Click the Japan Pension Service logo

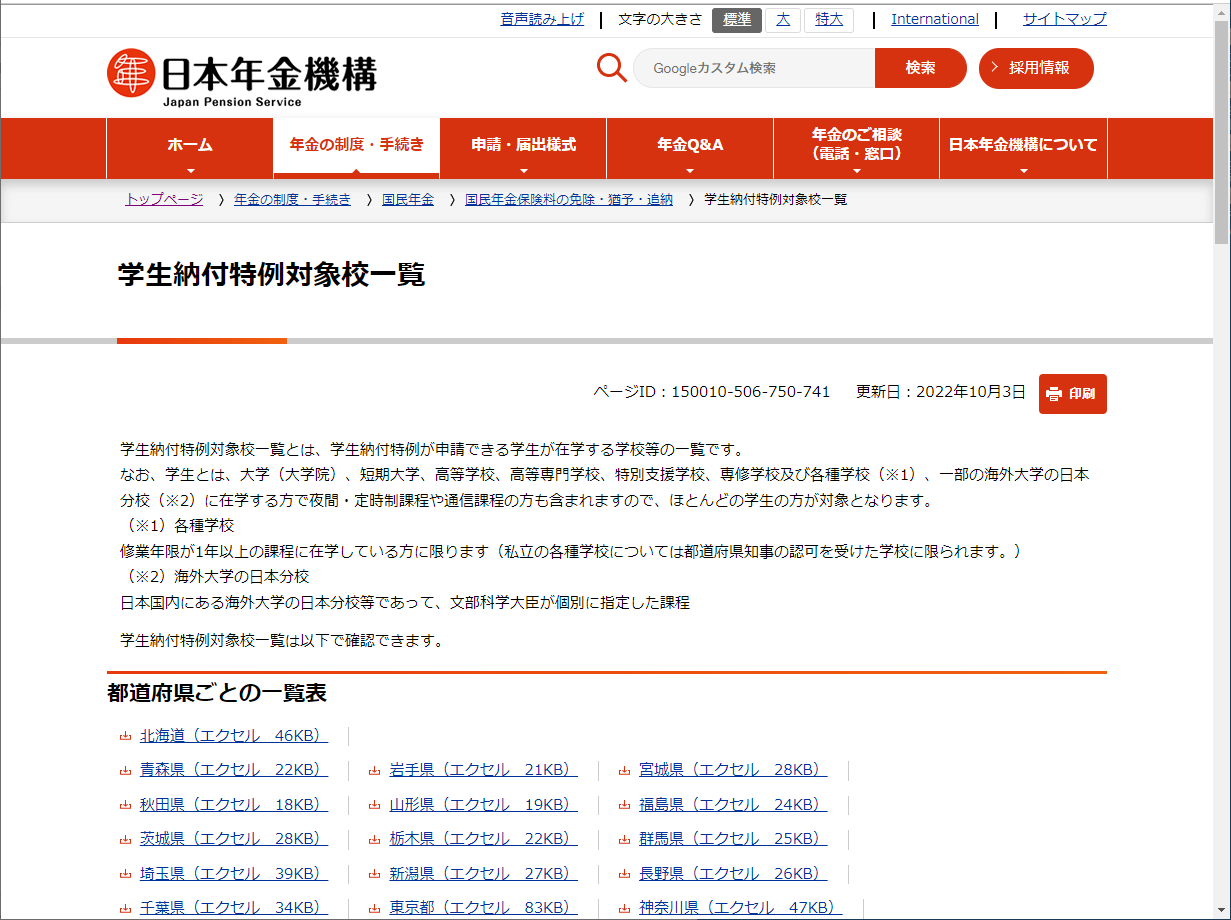click(242, 76)
